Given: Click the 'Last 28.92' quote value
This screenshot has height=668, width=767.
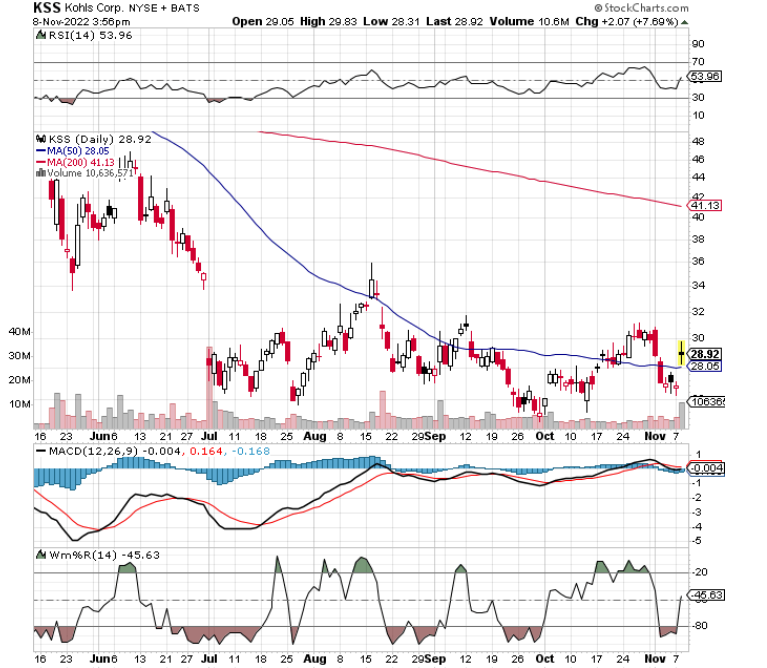Looking at the screenshot, I should pyautogui.click(x=454, y=22).
